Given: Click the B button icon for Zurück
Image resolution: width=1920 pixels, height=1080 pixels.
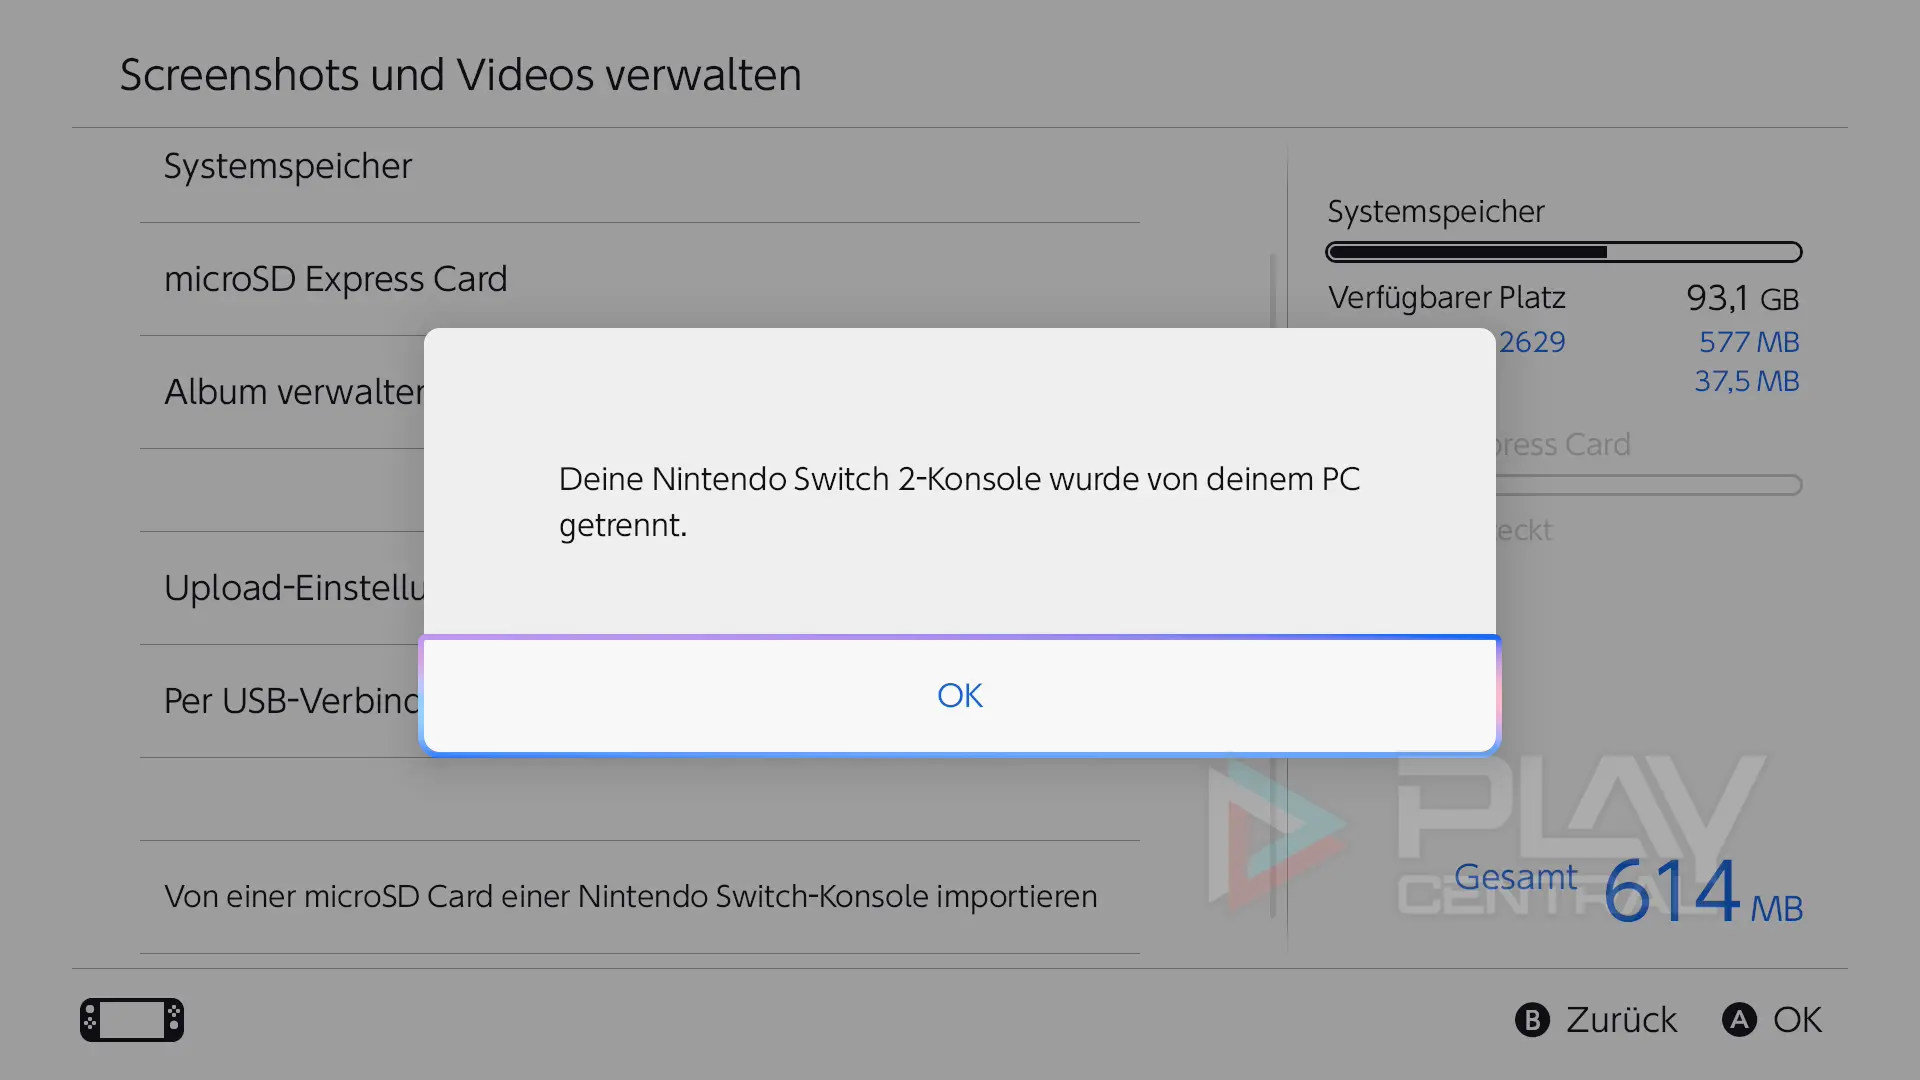Looking at the screenshot, I should coord(1532,1020).
